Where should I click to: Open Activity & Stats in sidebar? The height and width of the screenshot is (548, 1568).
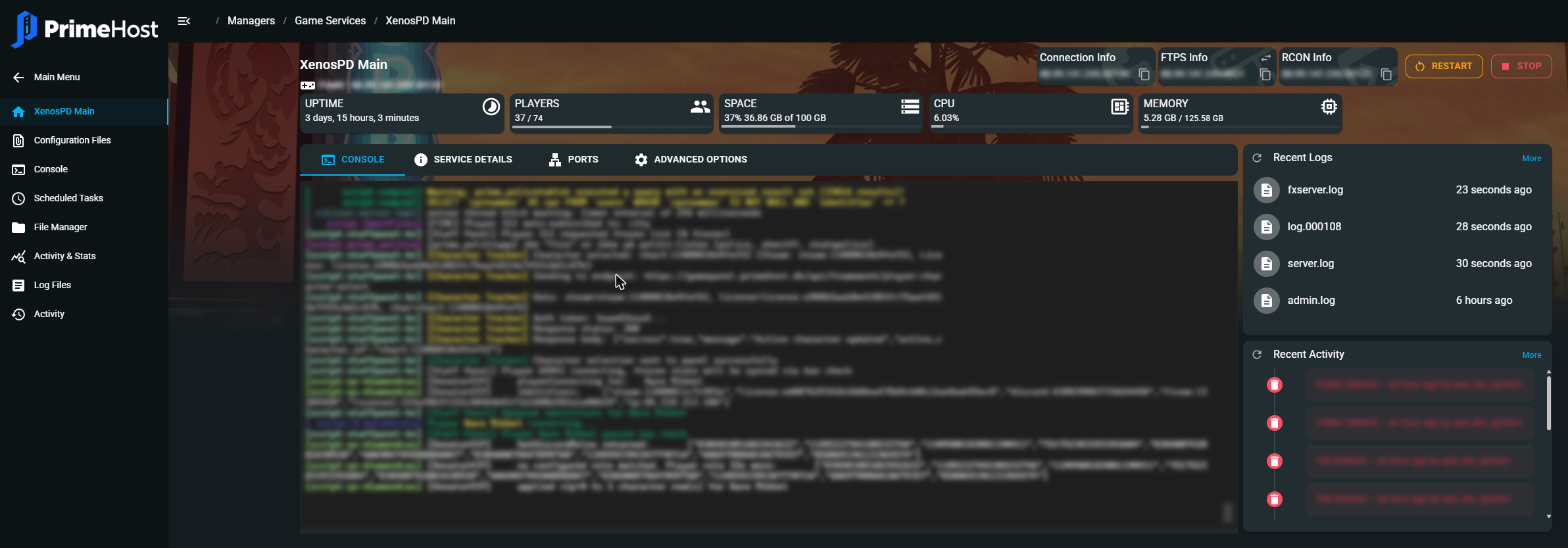pyautogui.click(x=84, y=257)
